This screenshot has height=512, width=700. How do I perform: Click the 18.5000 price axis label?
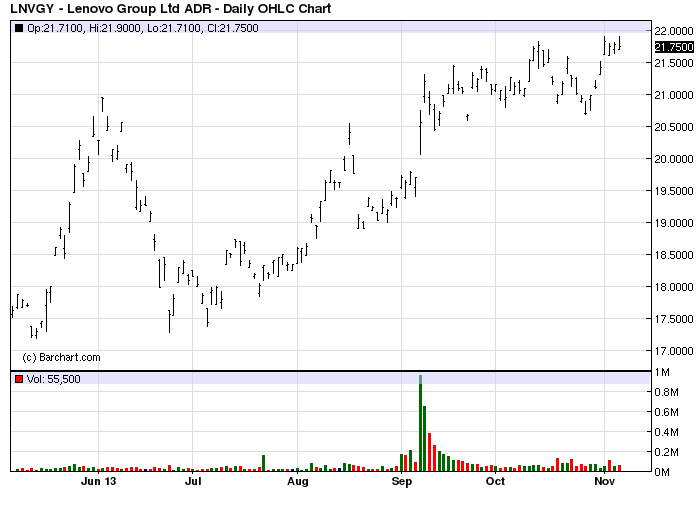[x=674, y=255]
